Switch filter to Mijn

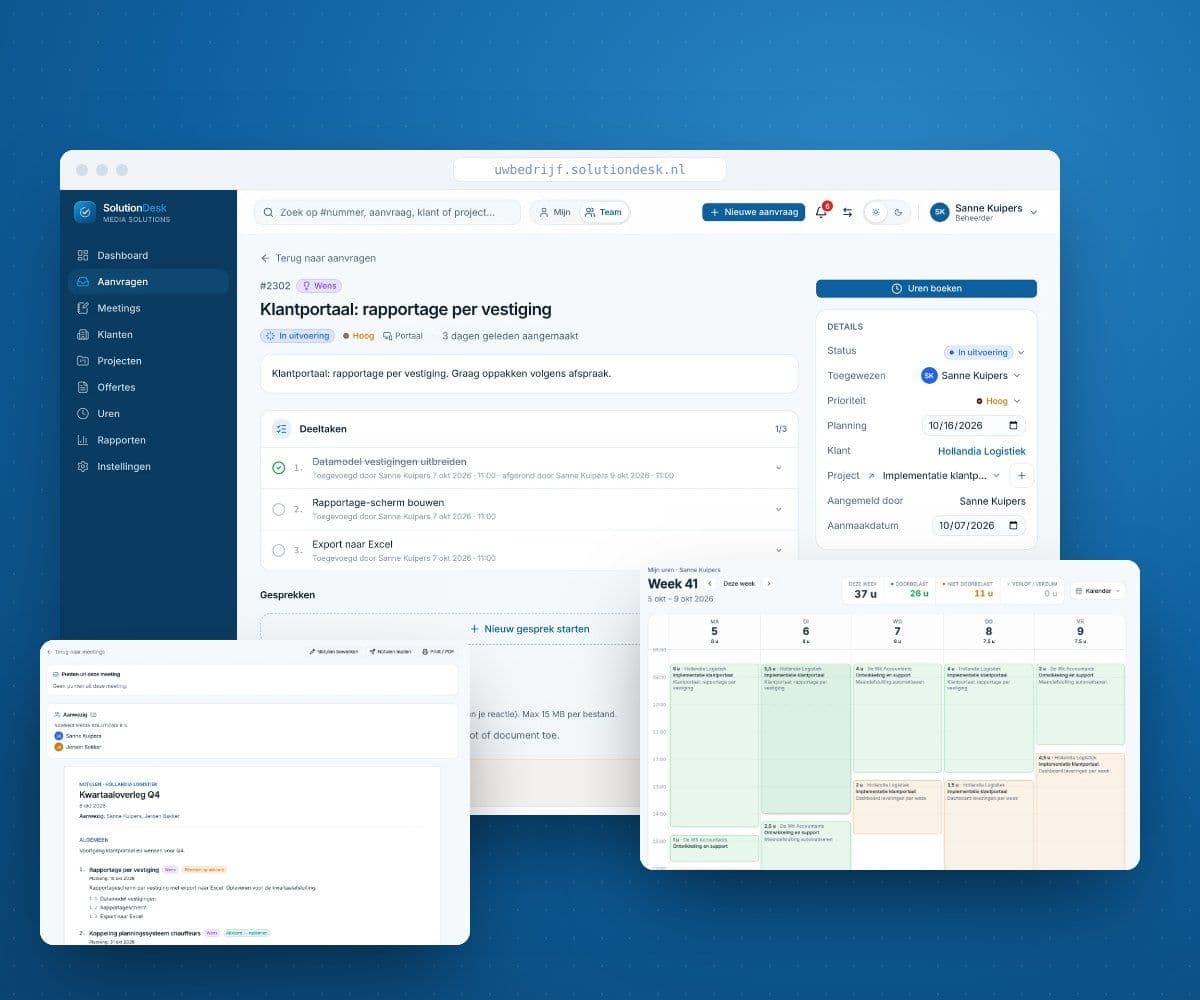point(555,212)
